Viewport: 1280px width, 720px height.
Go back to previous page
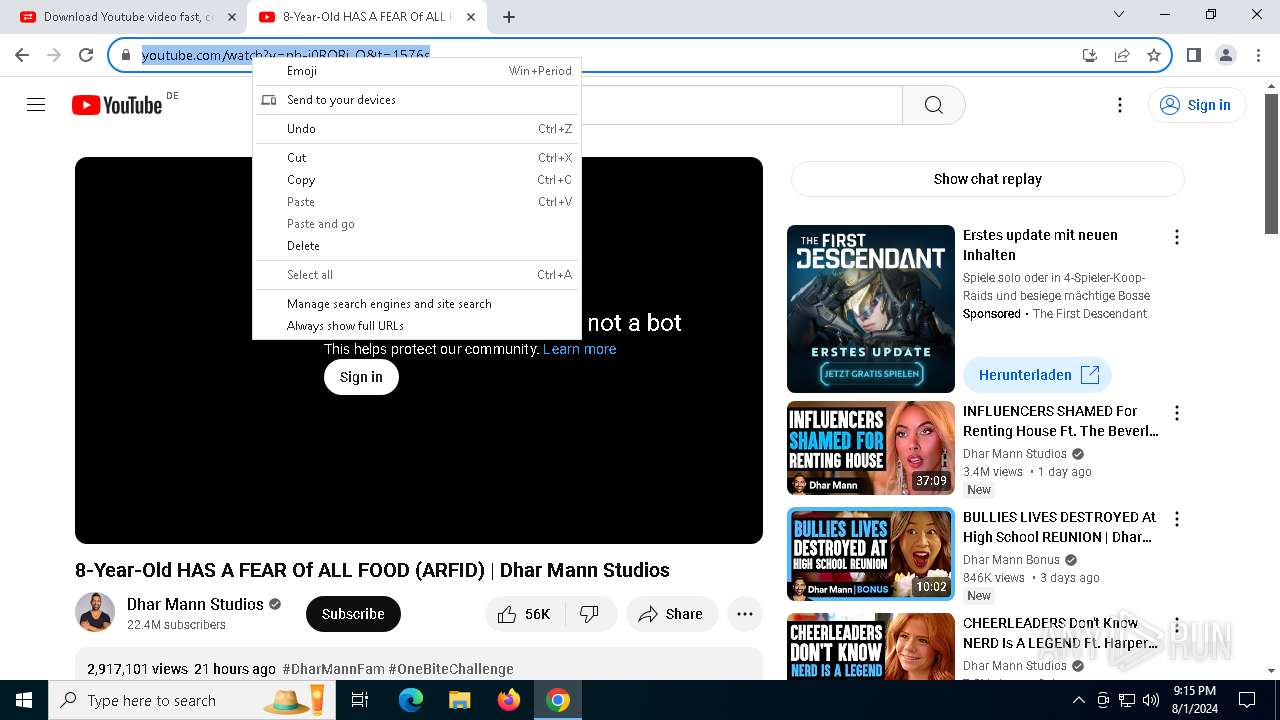(22, 55)
